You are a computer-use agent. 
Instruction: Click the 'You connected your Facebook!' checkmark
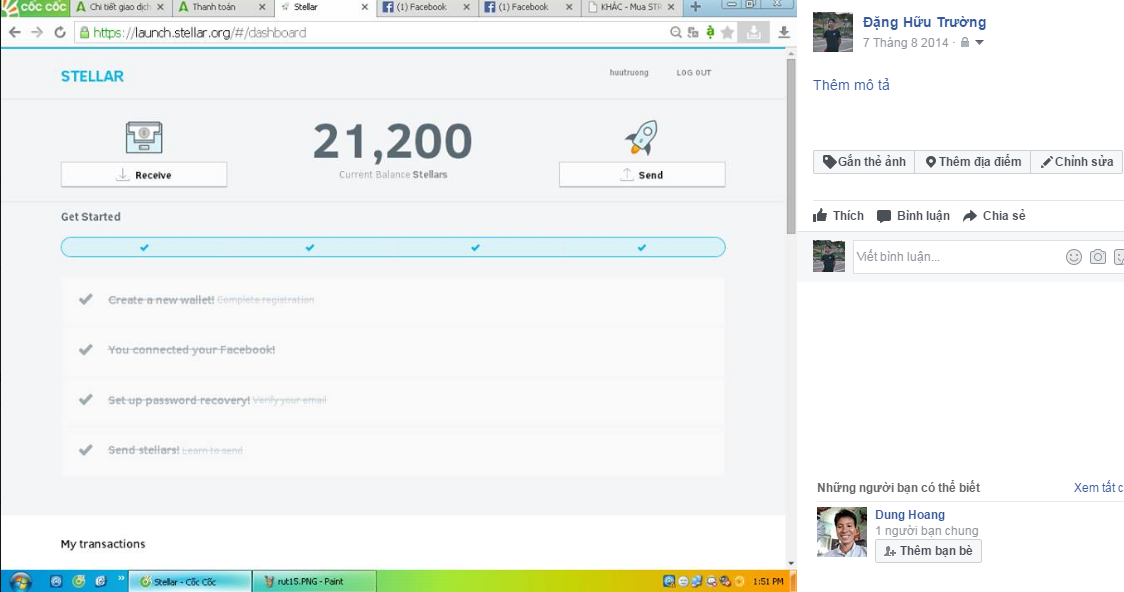[x=85, y=349]
